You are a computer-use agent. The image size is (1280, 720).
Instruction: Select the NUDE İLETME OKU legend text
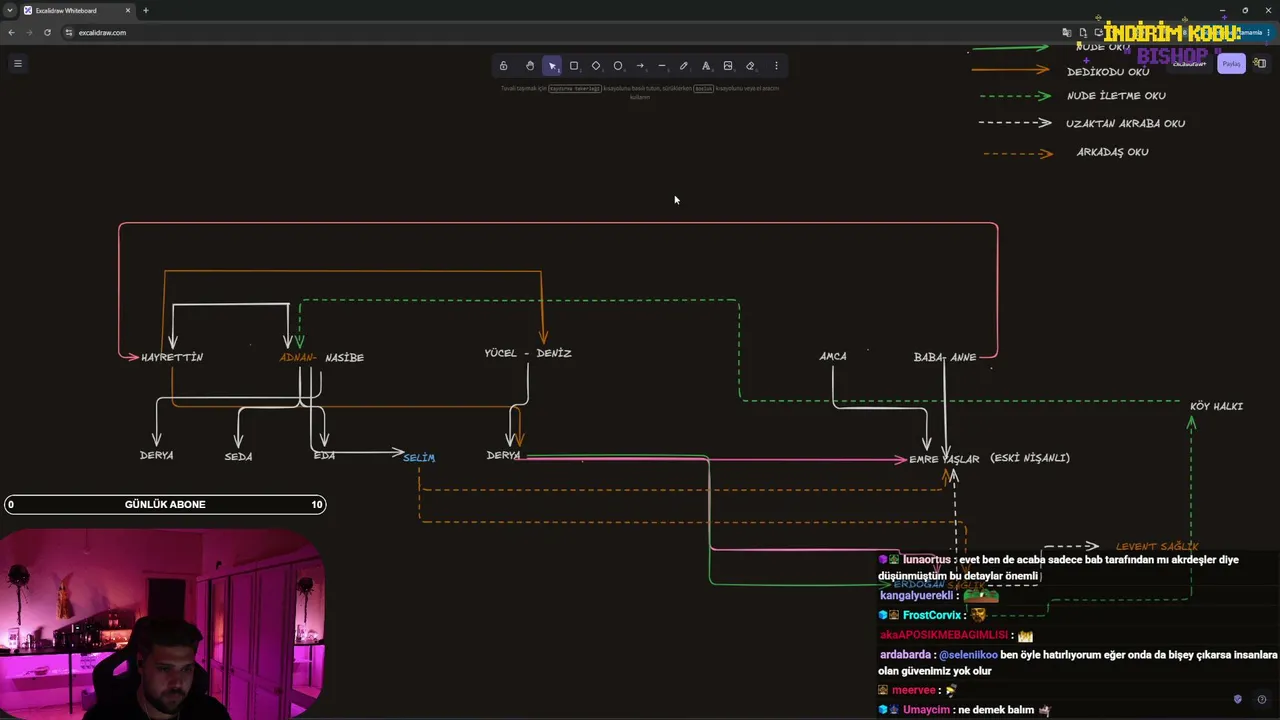[x=1116, y=96]
